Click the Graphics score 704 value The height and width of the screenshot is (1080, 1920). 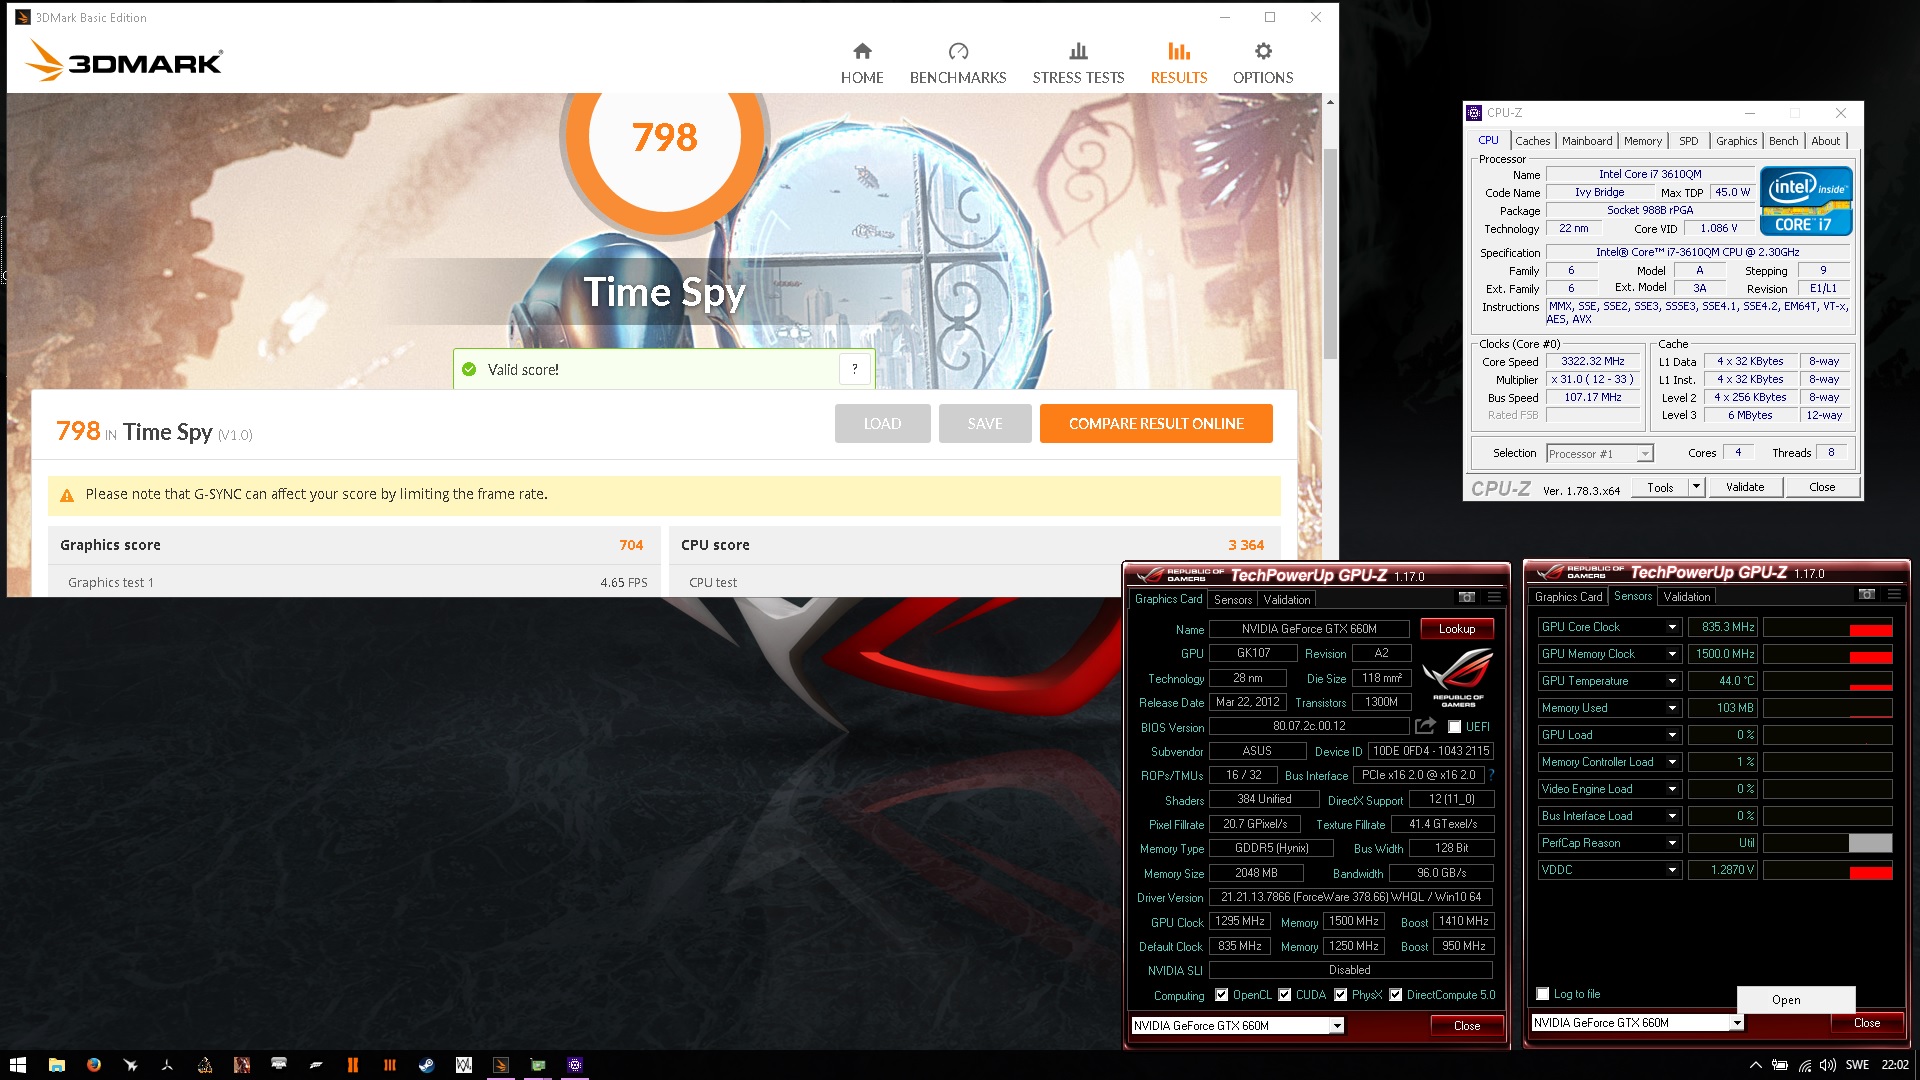click(x=631, y=545)
